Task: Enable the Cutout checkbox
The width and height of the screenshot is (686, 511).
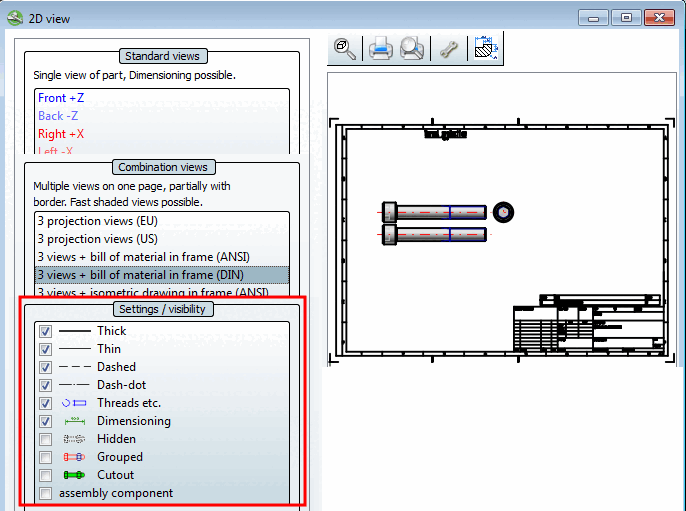Action: pos(46,475)
